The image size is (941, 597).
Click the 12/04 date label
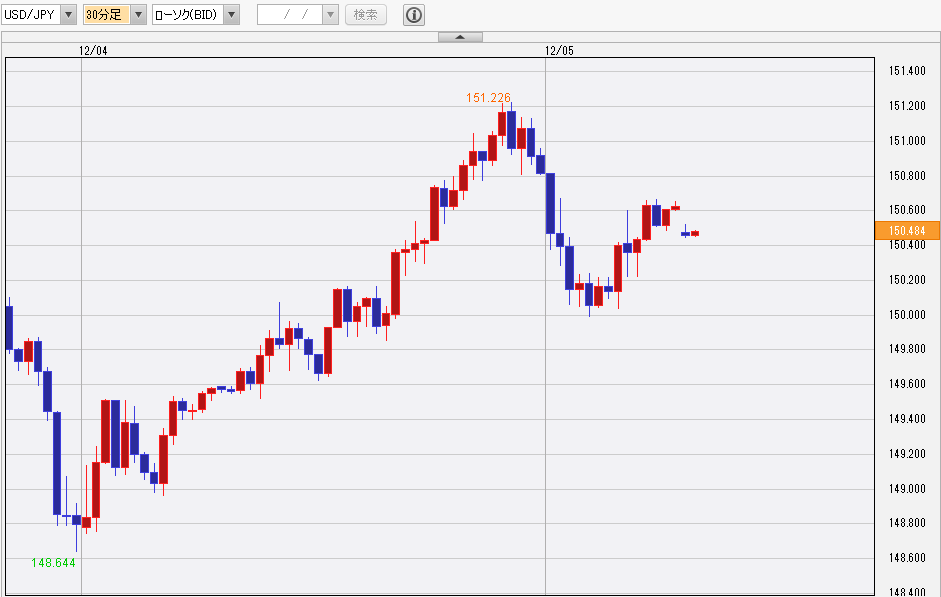(93, 50)
